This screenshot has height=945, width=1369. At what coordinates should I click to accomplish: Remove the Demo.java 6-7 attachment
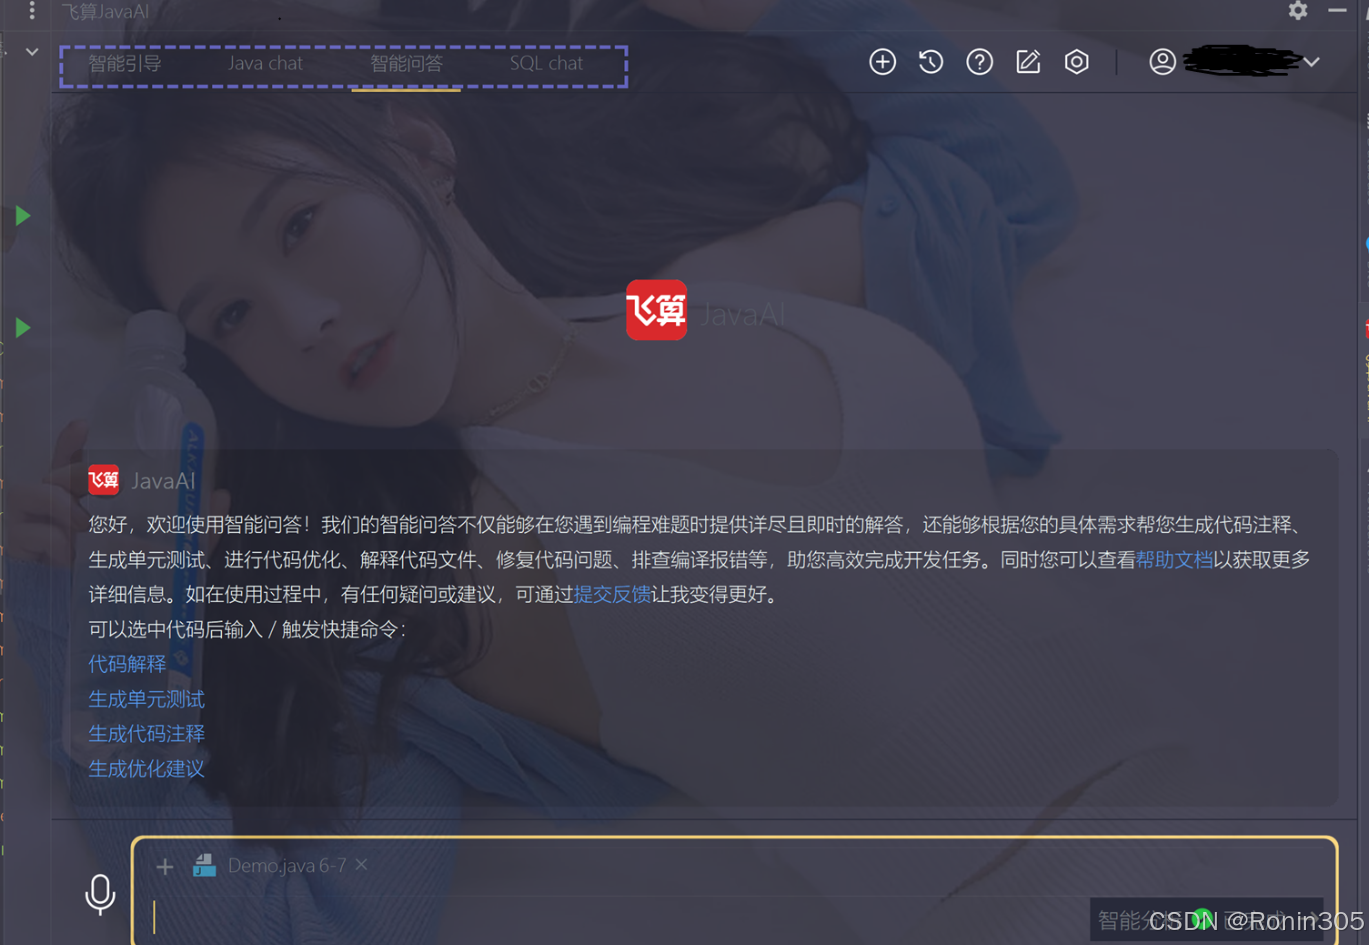click(360, 866)
